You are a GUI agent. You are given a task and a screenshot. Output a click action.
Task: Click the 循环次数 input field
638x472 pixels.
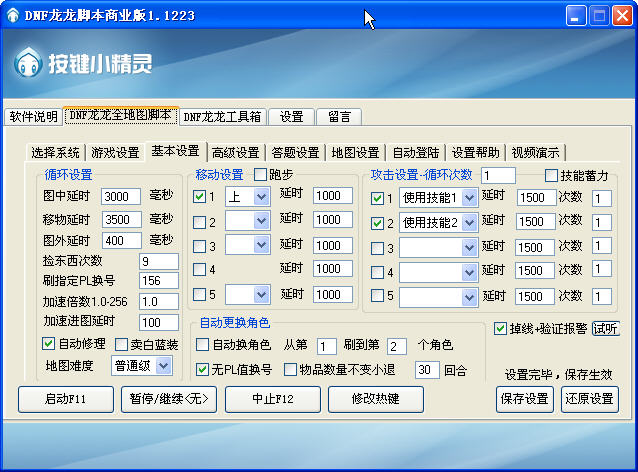[498, 176]
